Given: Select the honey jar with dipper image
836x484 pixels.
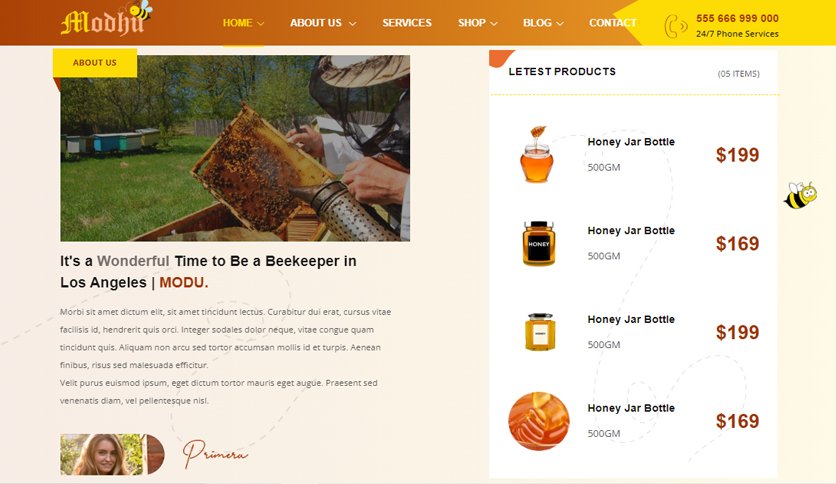Looking at the screenshot, I should (x=537, y=155).
